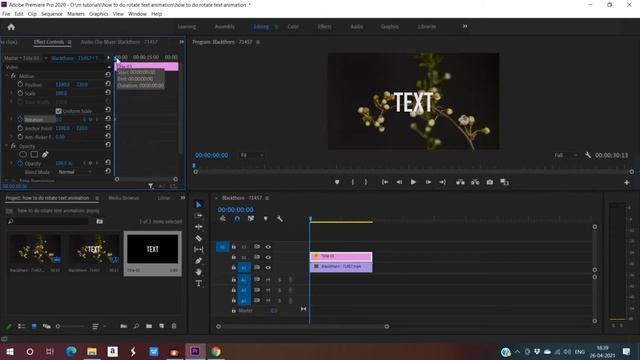Viewport: 640px width, 360px height.
Task: Adjust the Project panel thumbnail size slider
Action: point(70,326)
